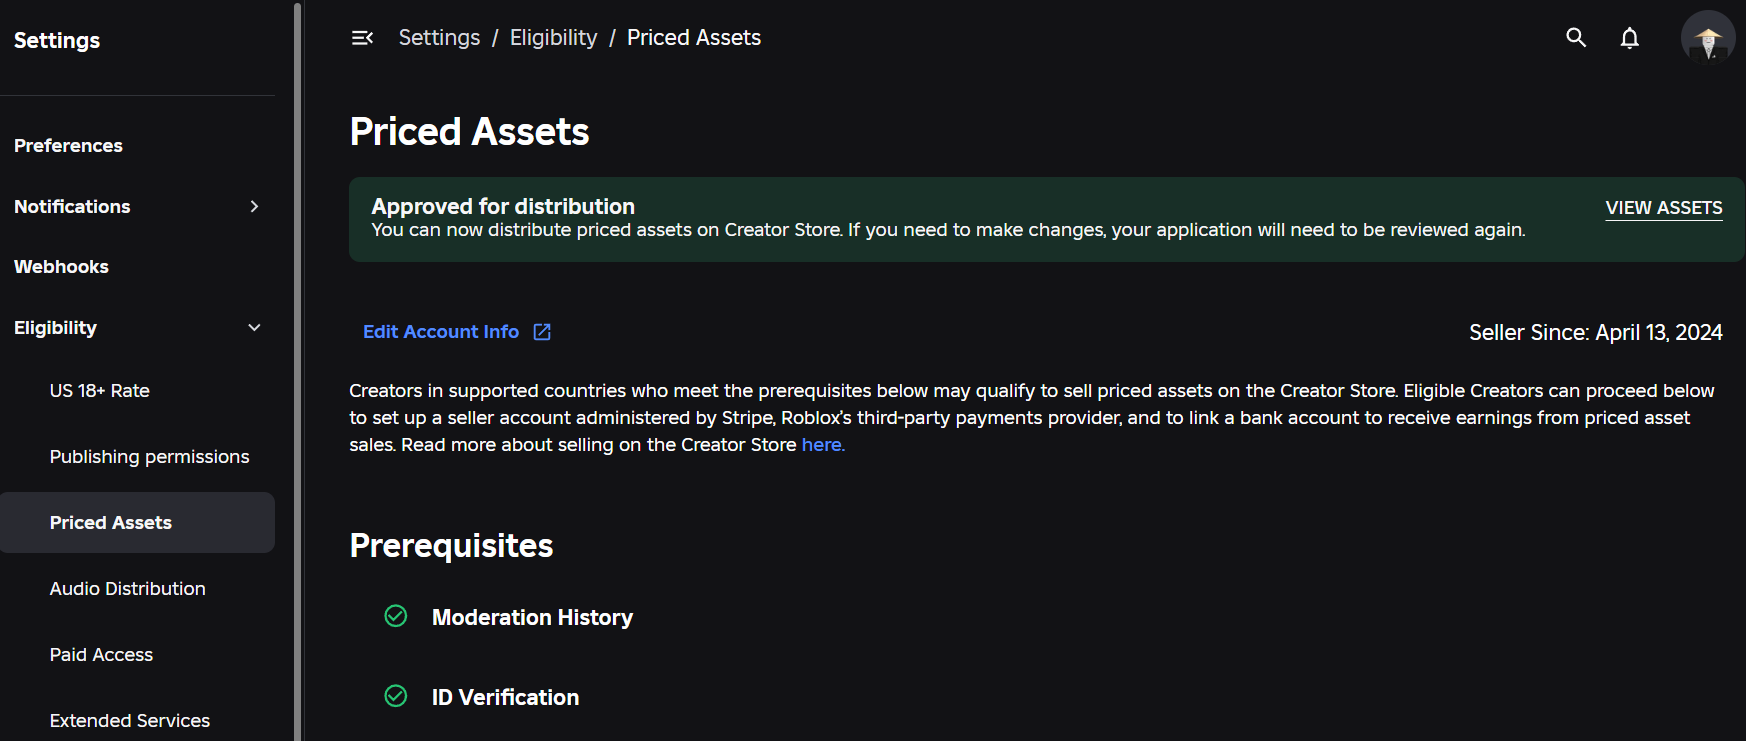Screen dimensions: 1746x741
Task: Click the VIEW ASSETS link
Action: click(1664, 208)
